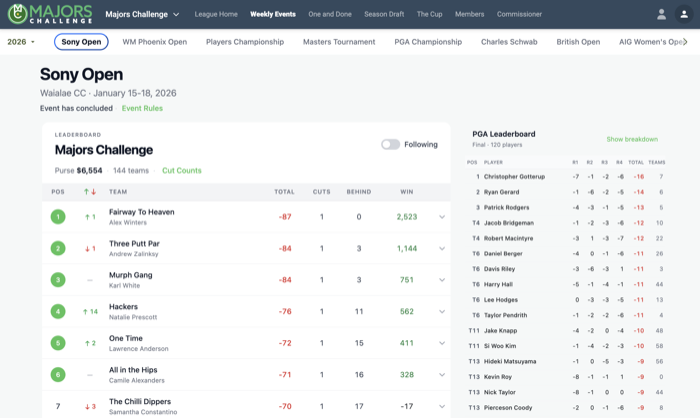700x418 pixels.
Task: Select the Sony Open tab
Action: (81, 42)
